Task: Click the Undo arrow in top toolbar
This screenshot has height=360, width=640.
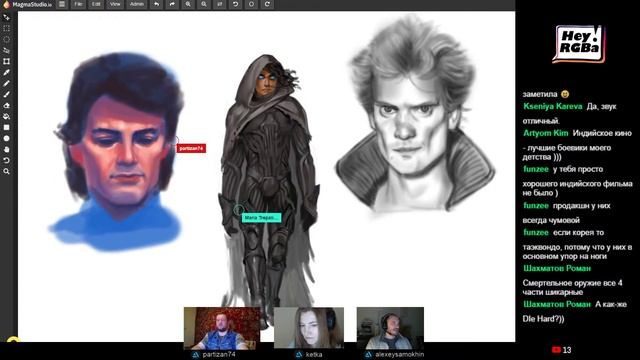Action: pos(156,4)
